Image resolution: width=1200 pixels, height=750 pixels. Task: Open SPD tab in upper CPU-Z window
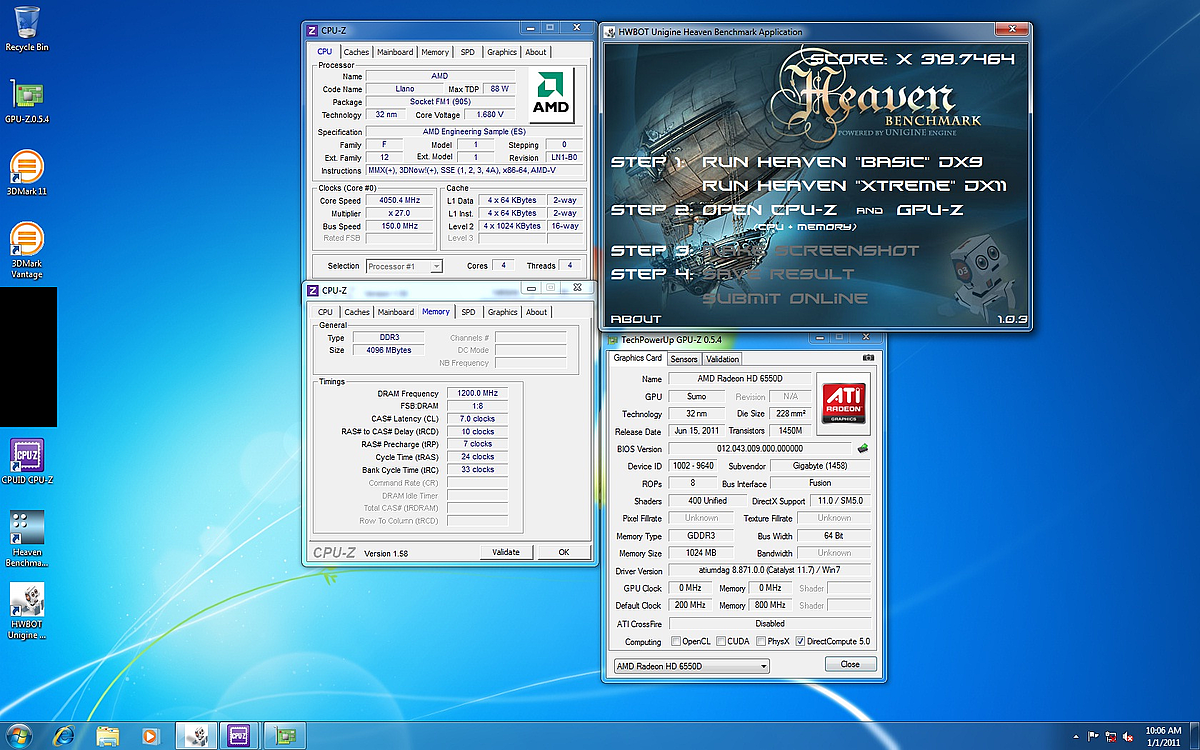point(468,52)
